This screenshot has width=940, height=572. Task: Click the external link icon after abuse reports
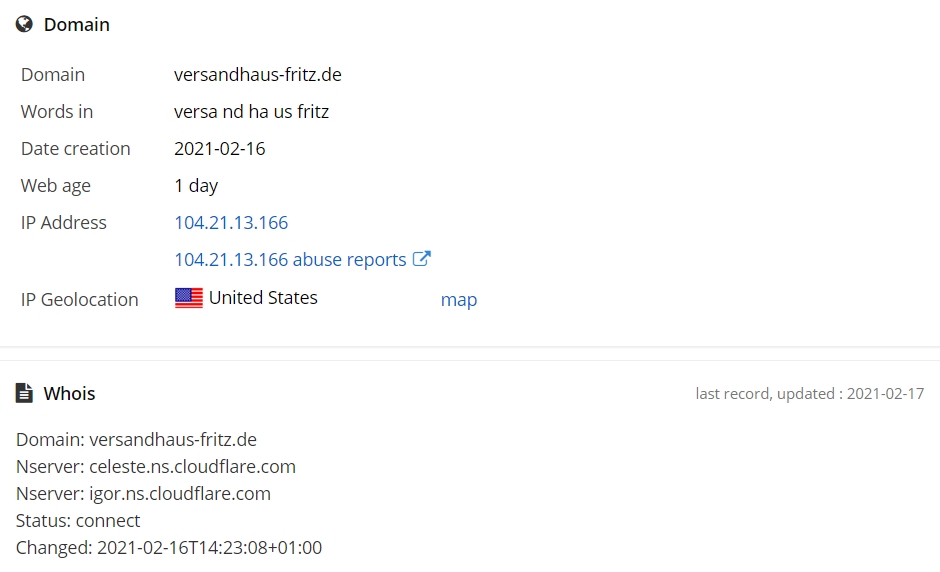[421, 258]
